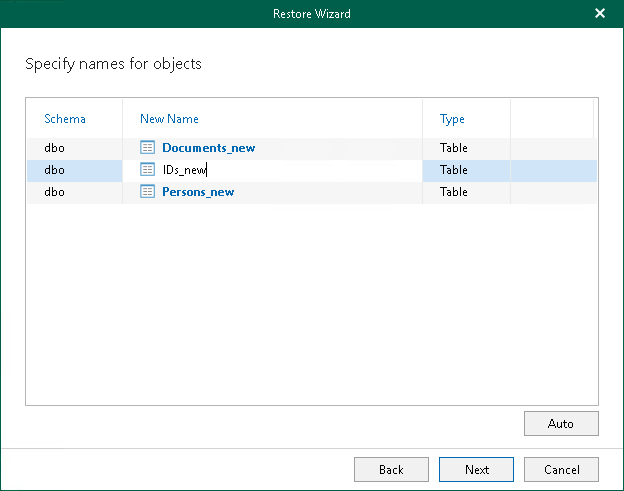Image resolution: width=624 pixels, height=491 pixels.
Task: Sort by the New Name column header
Action: click(x=169, y=119)
